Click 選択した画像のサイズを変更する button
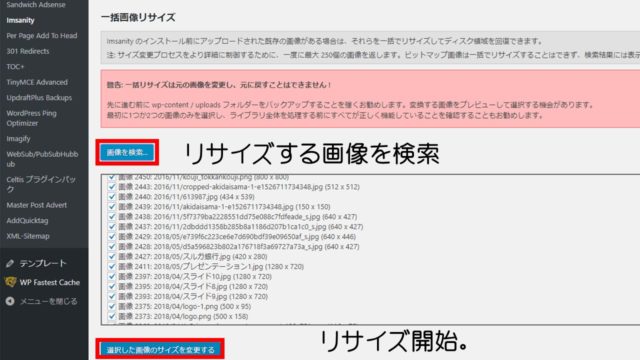The image size is (640, 360). (x=160, y=349)
